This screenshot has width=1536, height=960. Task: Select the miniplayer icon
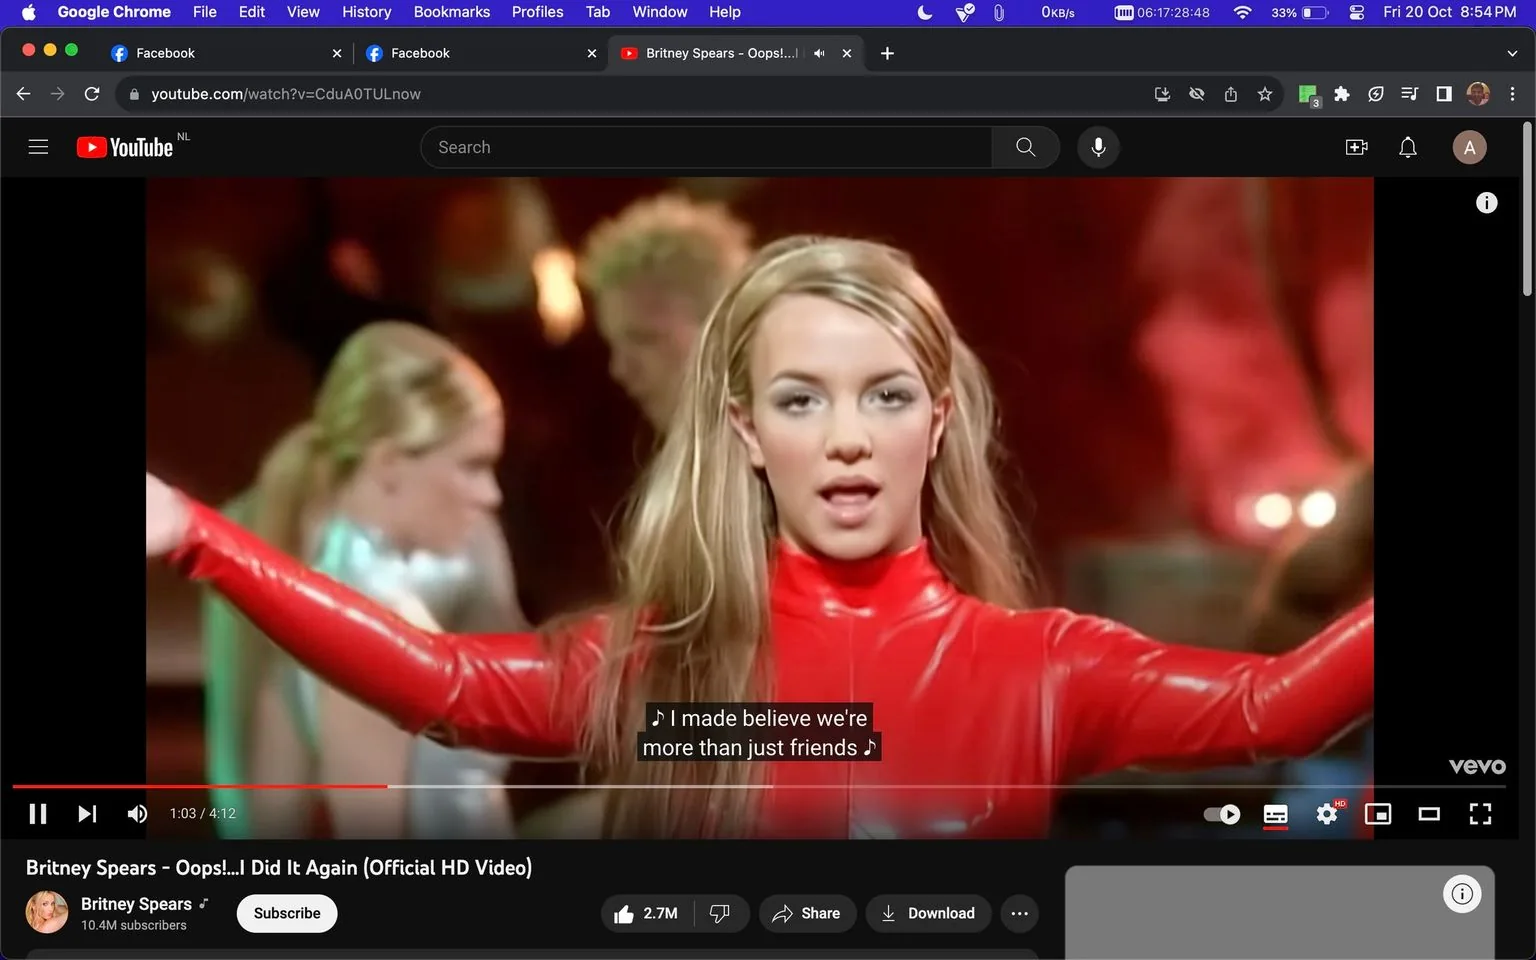1379,813
